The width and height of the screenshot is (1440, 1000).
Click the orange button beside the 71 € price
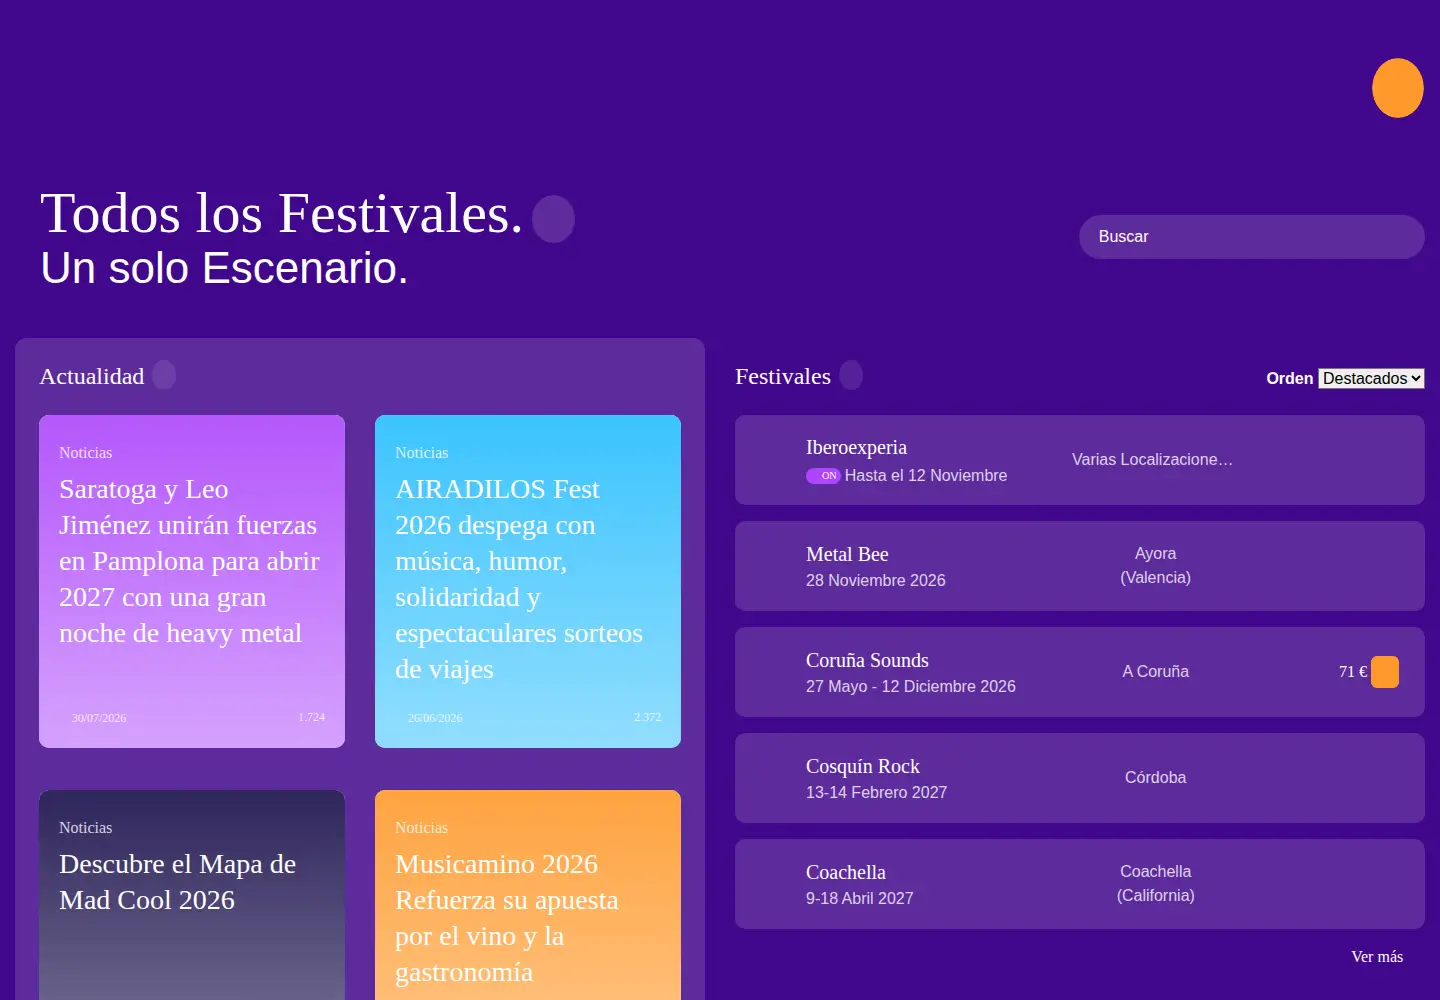coord(1385,672)
